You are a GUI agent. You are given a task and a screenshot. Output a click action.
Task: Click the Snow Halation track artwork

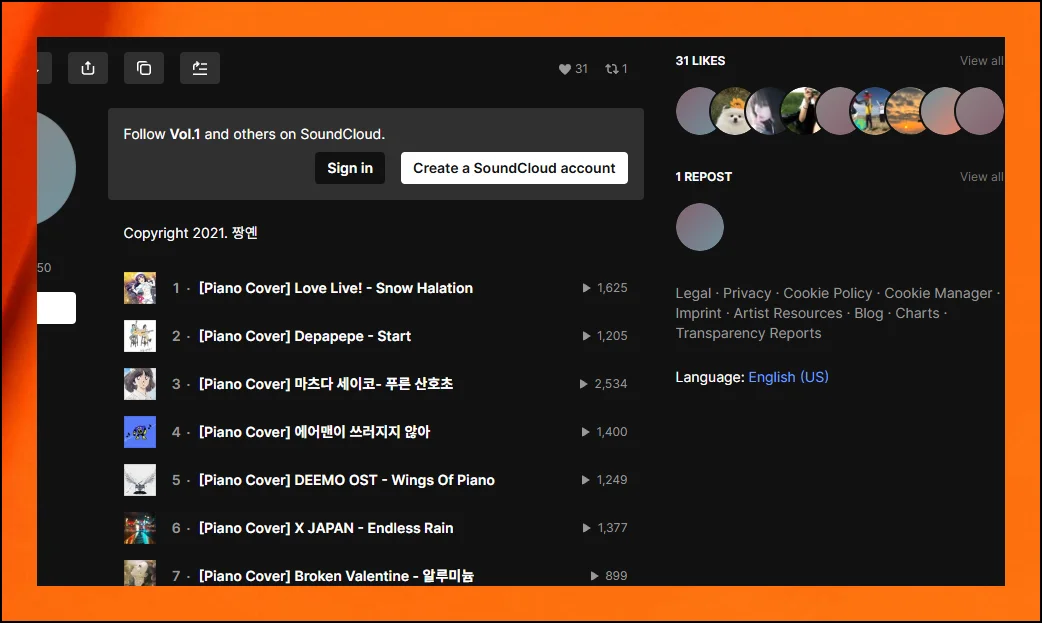click(140, 288)
